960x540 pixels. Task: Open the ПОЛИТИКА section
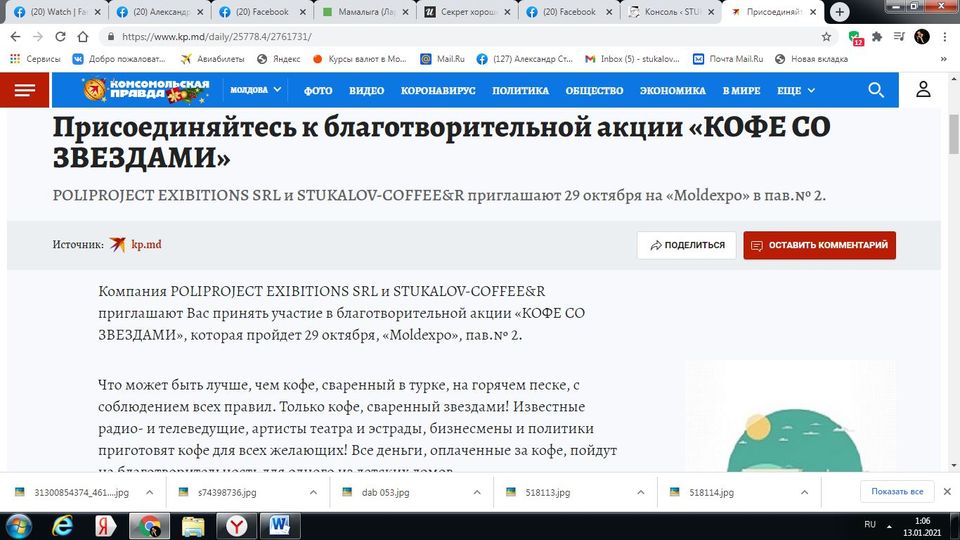(520, 91)
